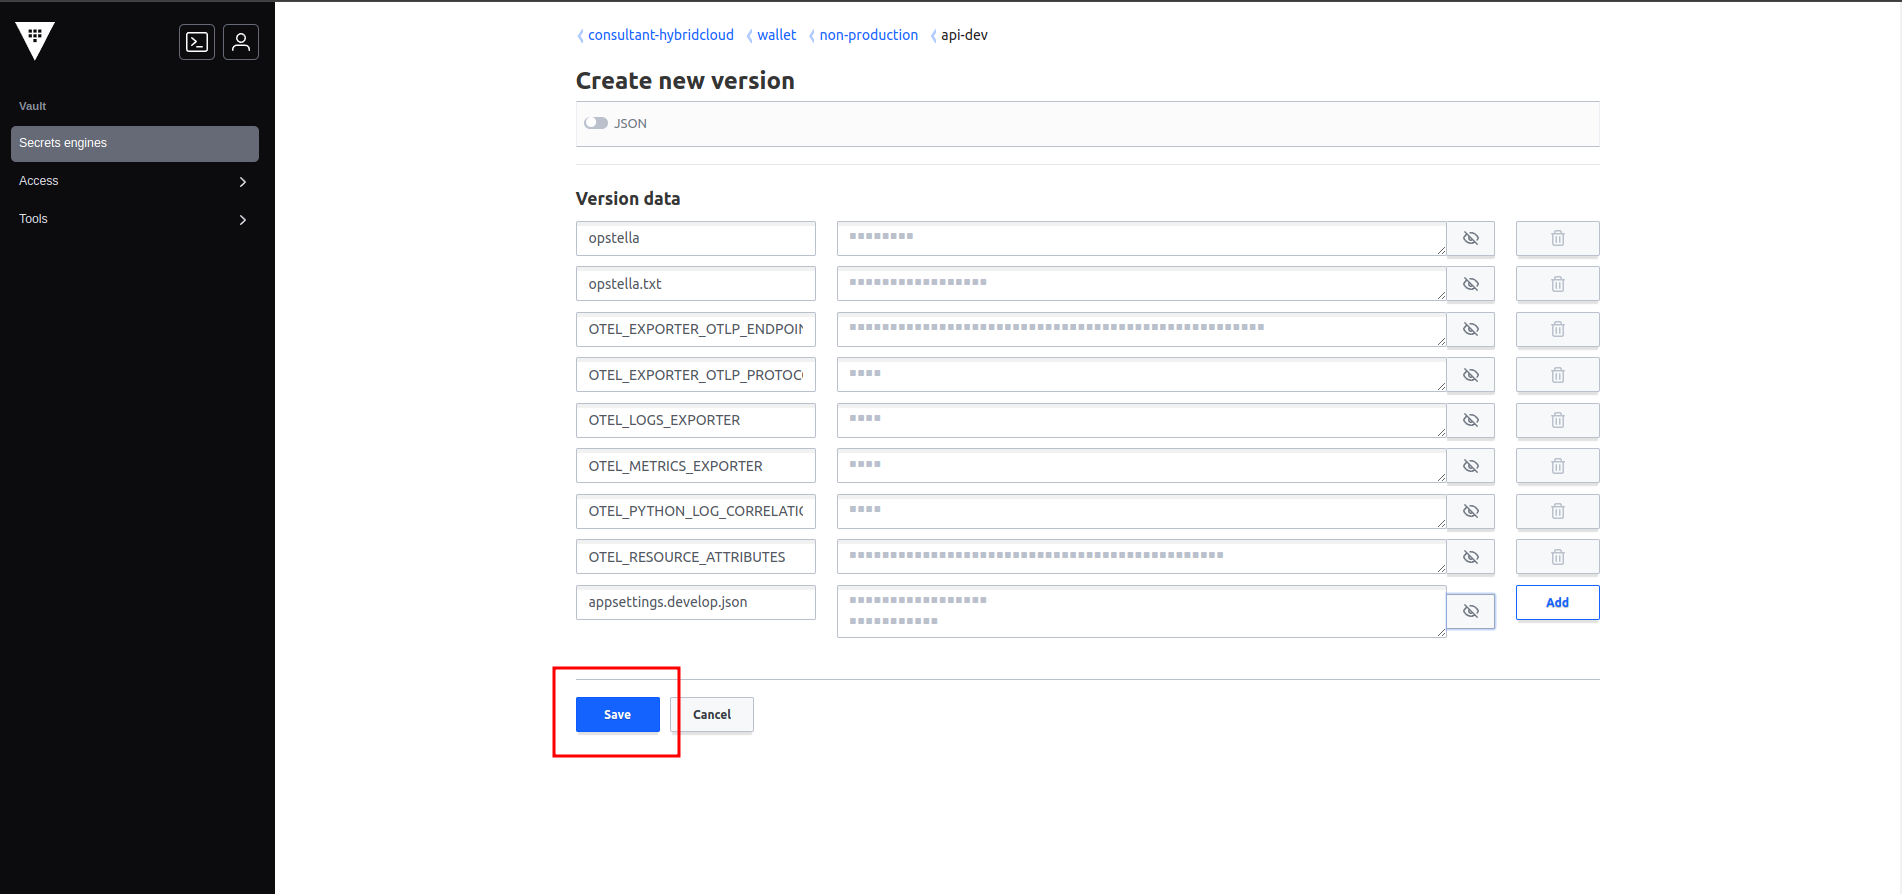Delete the opstella row with trash icon

1557,238
